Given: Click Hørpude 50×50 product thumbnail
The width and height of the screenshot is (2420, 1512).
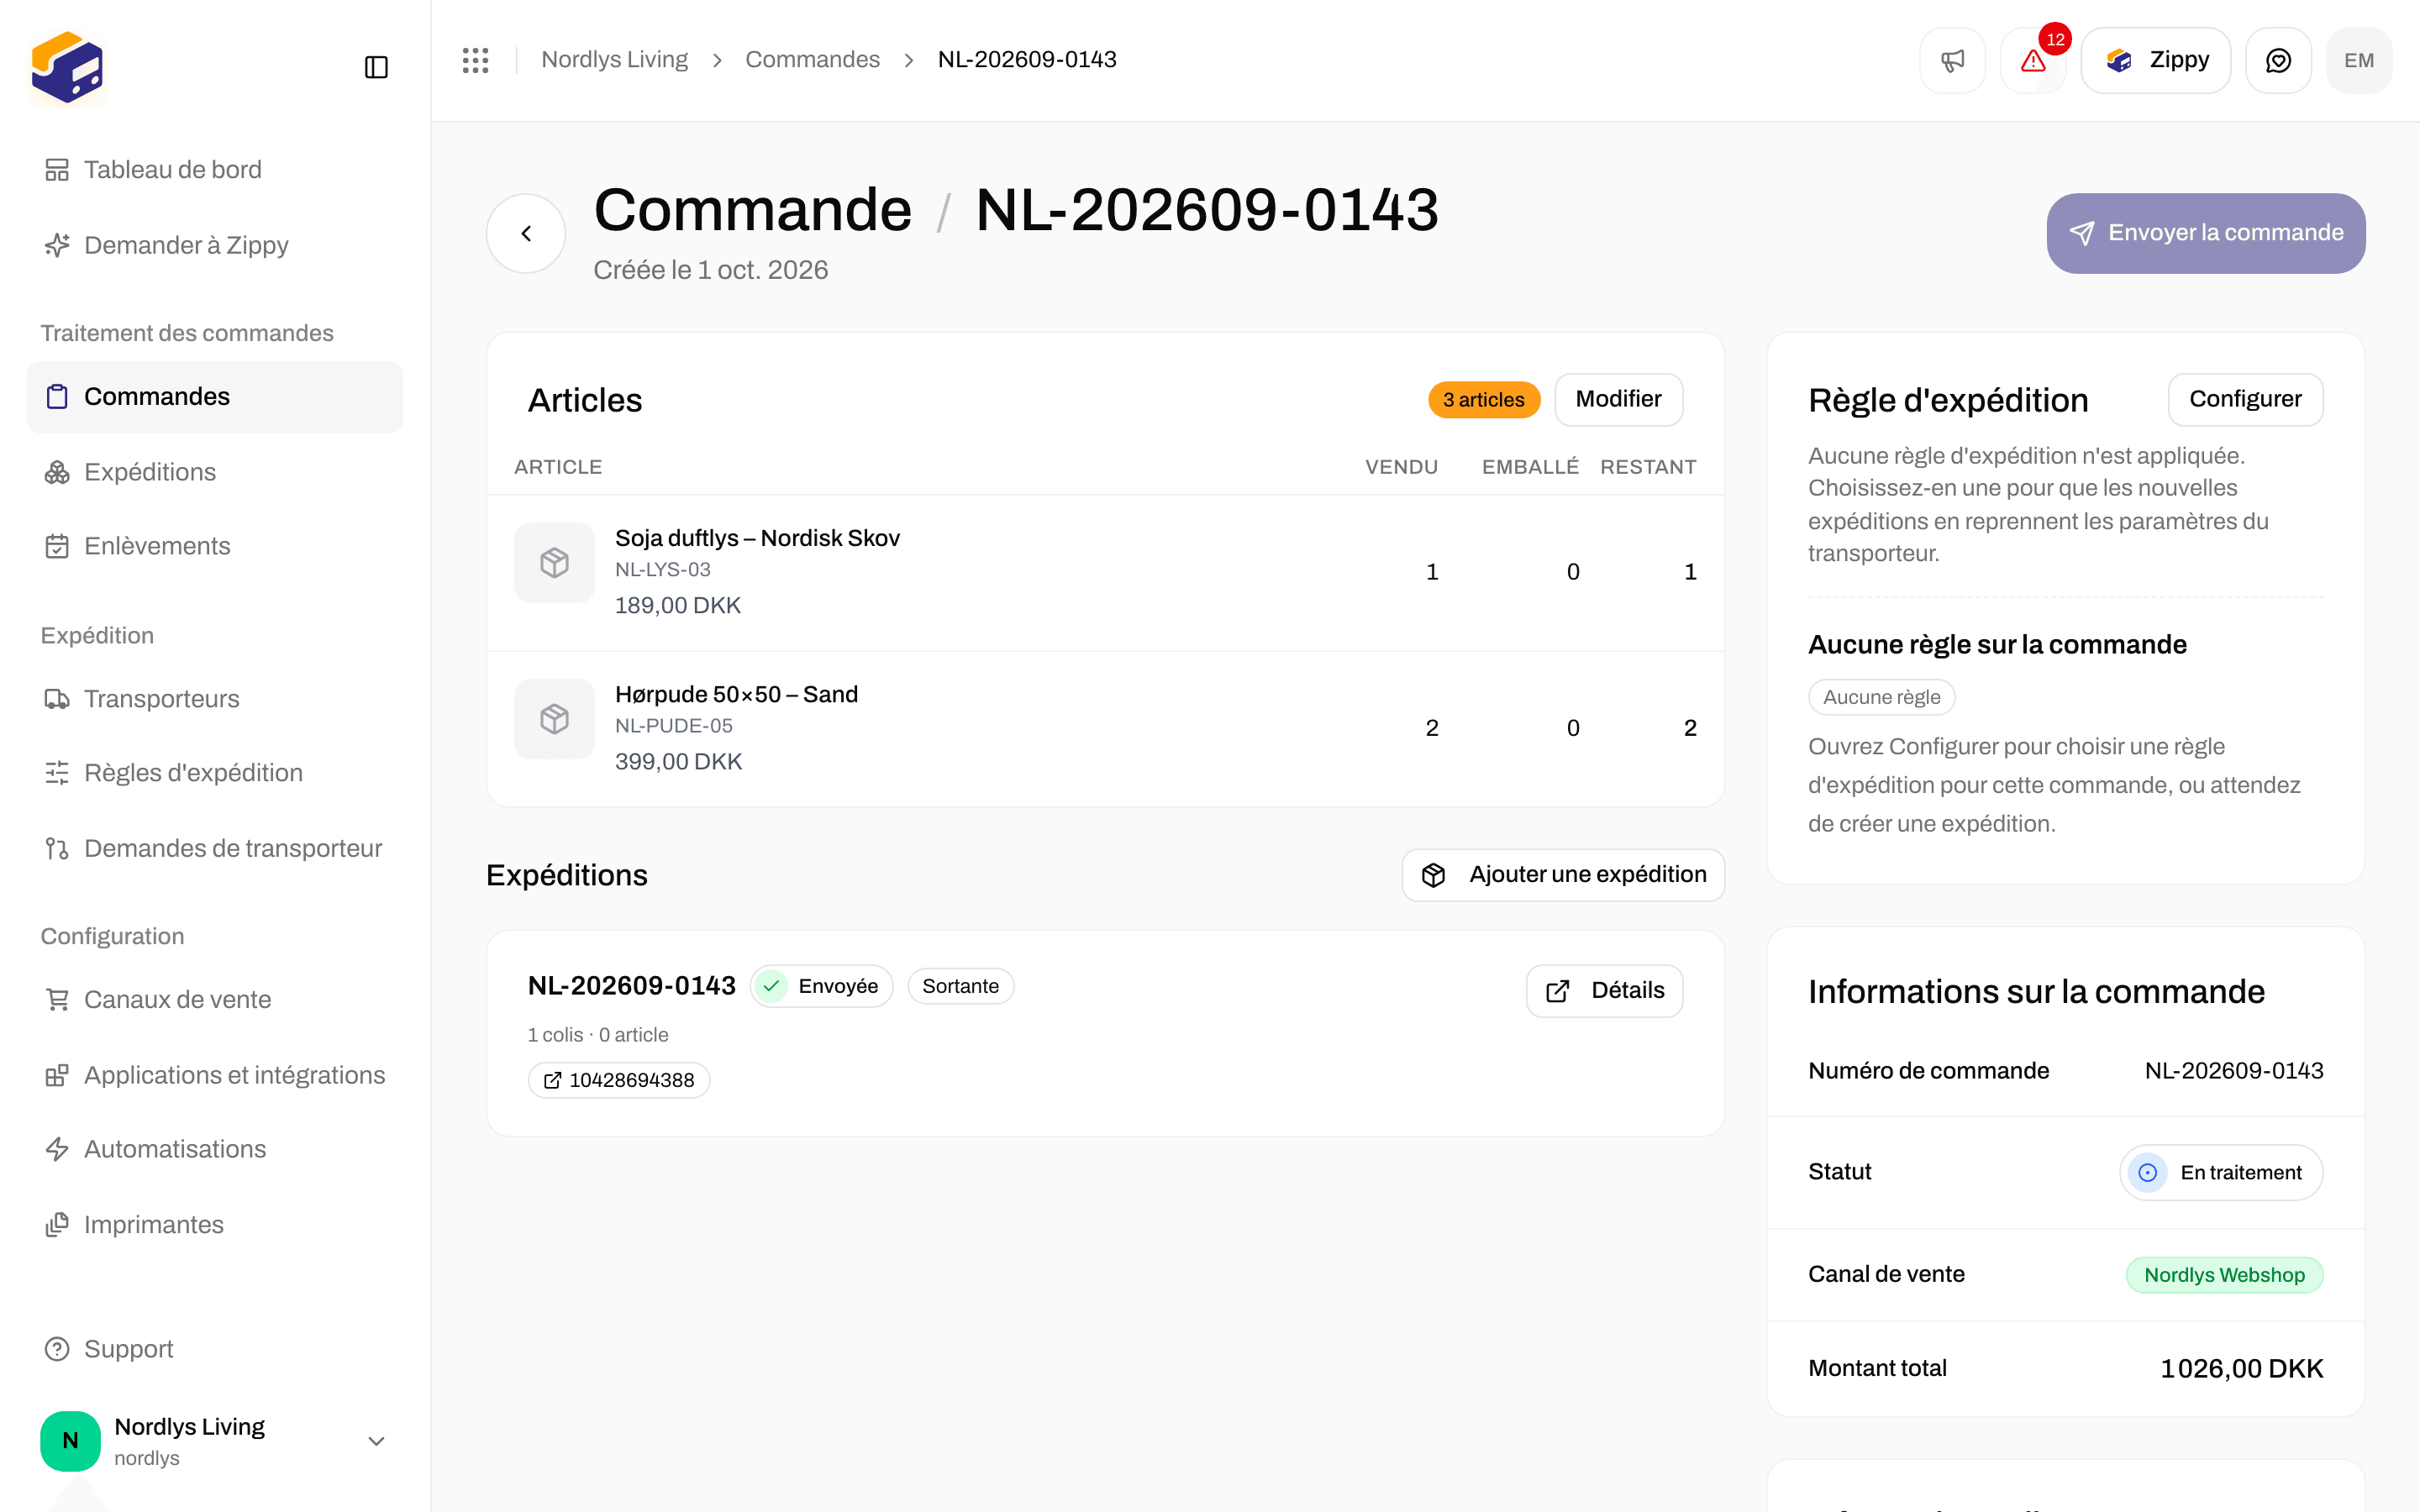Looking at the screenshot, I should click(554, 719).
